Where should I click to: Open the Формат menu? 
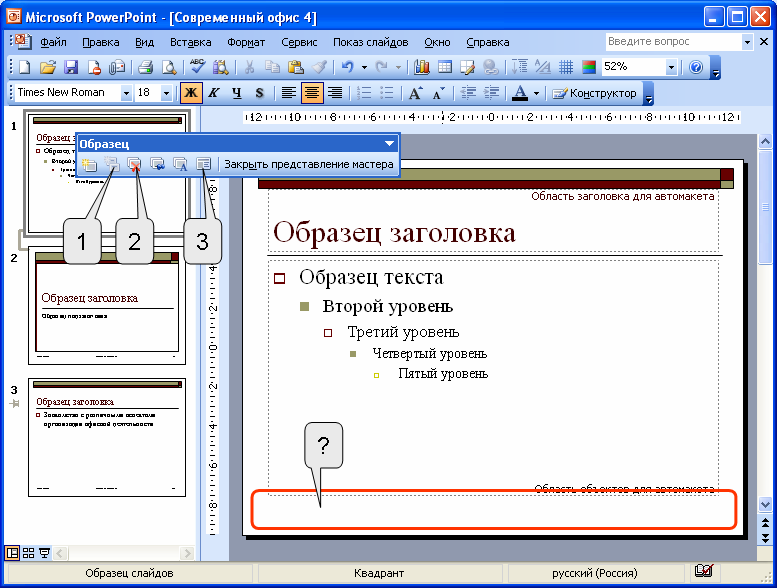click(x=246, y=42)
